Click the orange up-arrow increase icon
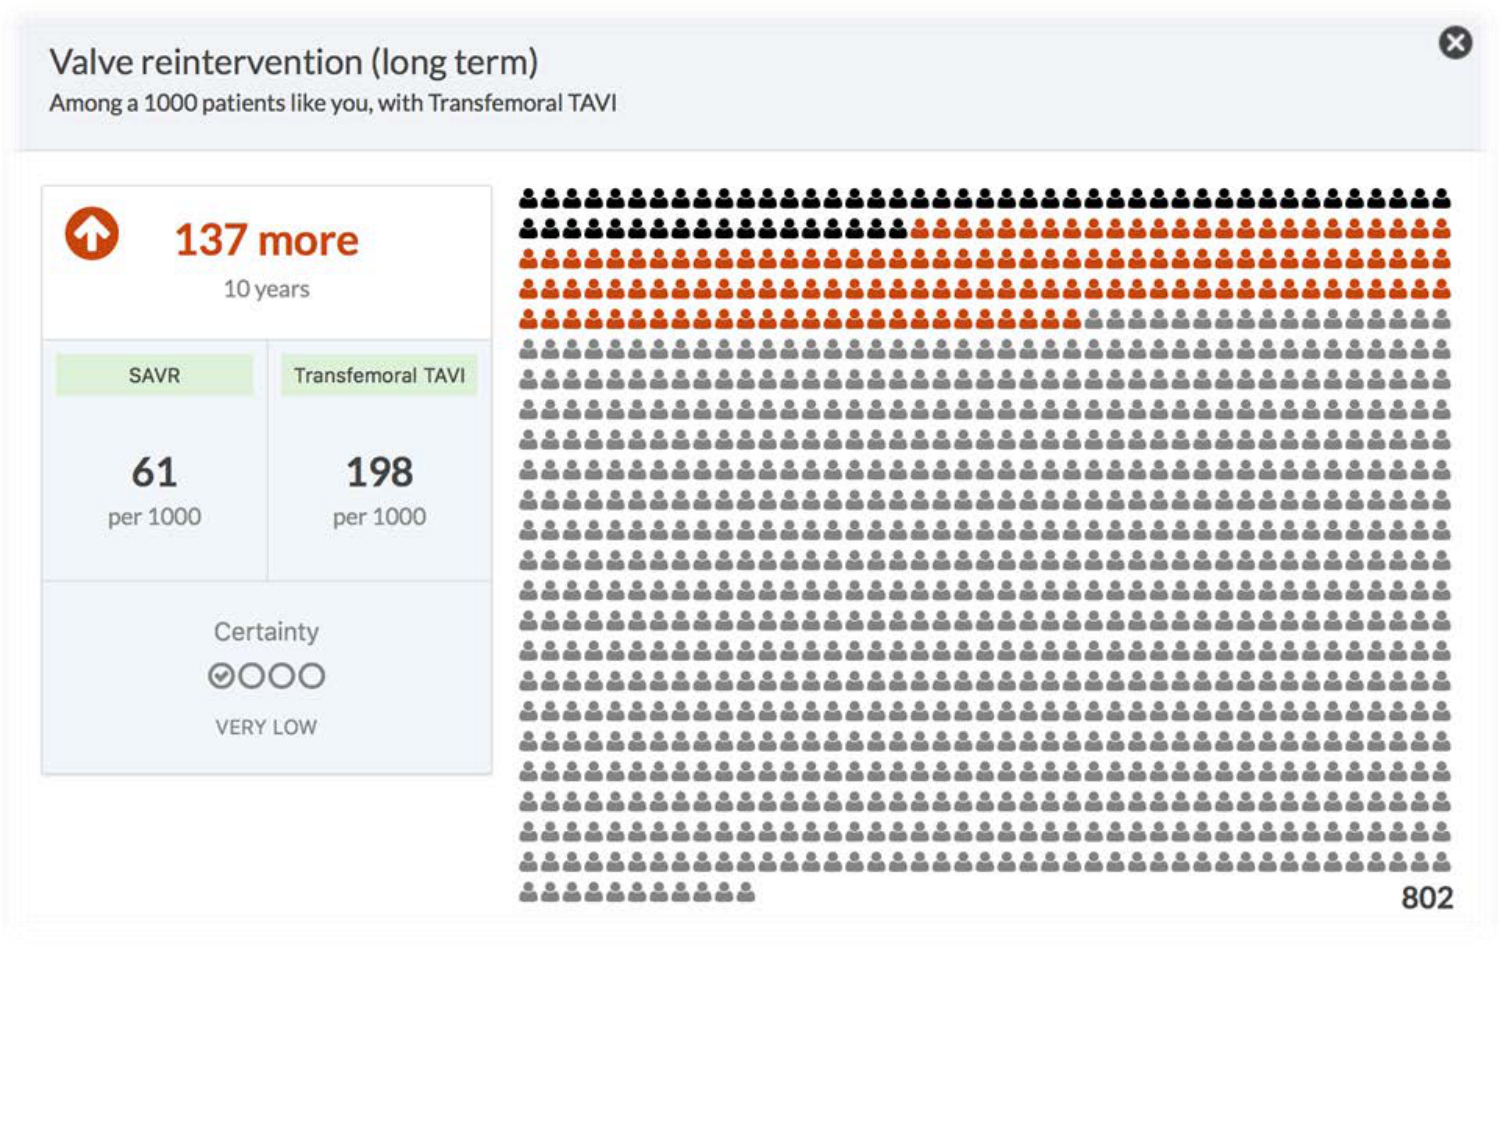 pyautogui.click(x=92, y=234)
